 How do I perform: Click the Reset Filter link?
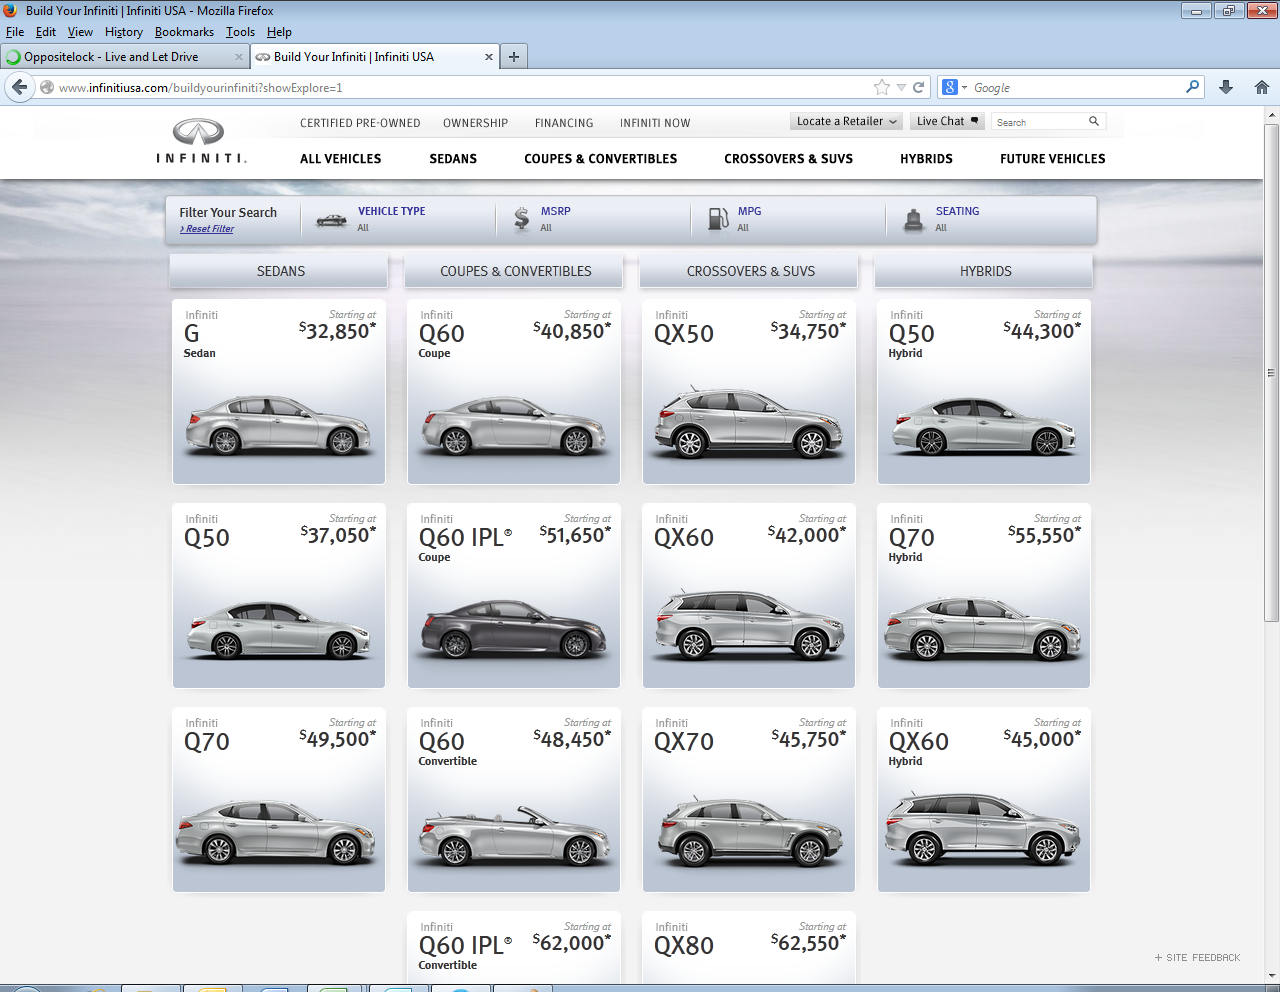coord(207,229)
